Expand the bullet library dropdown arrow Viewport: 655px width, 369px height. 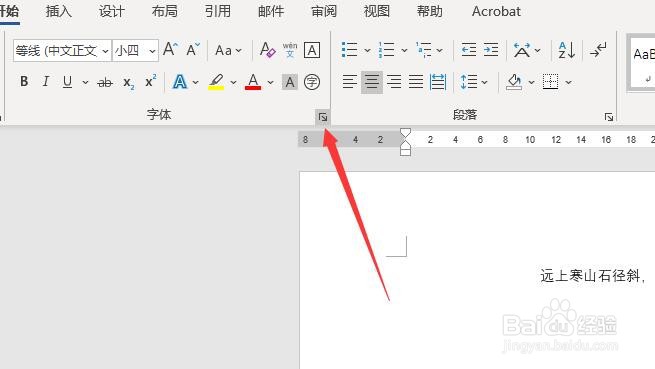click(367, 51)
